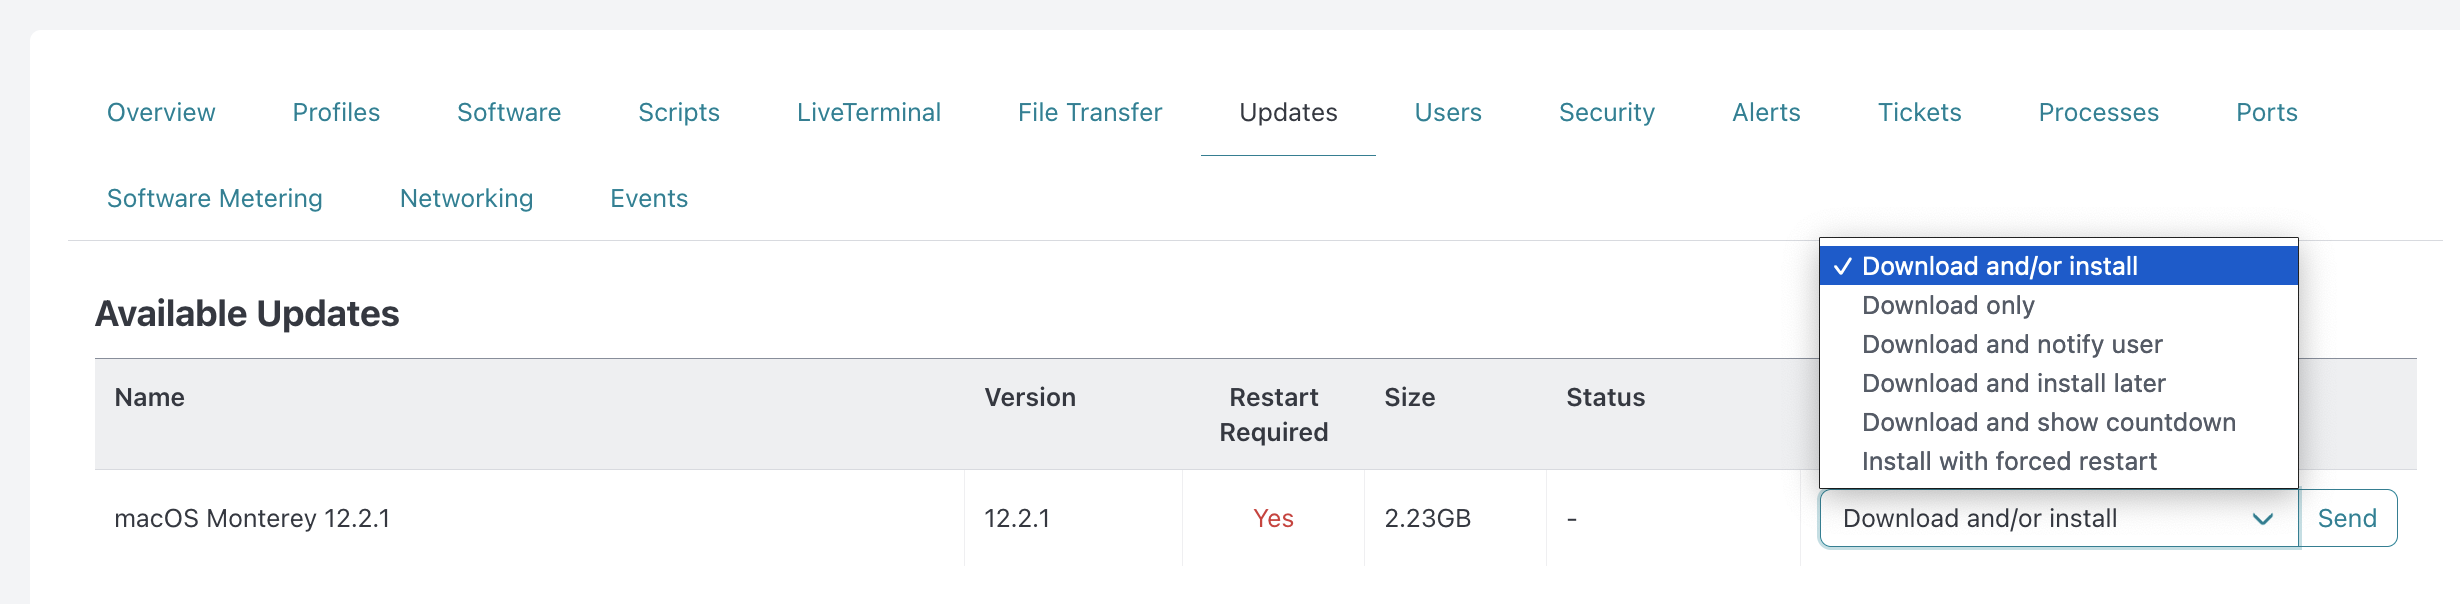Click the Security tab
This screenshot has width=2460, height=604.
[x=1607, y=113]
